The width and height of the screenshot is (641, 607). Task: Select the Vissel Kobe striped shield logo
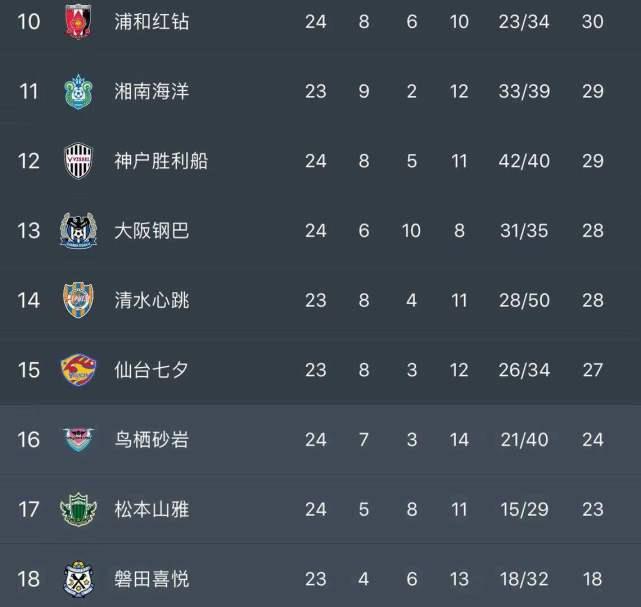pos(78,161)
